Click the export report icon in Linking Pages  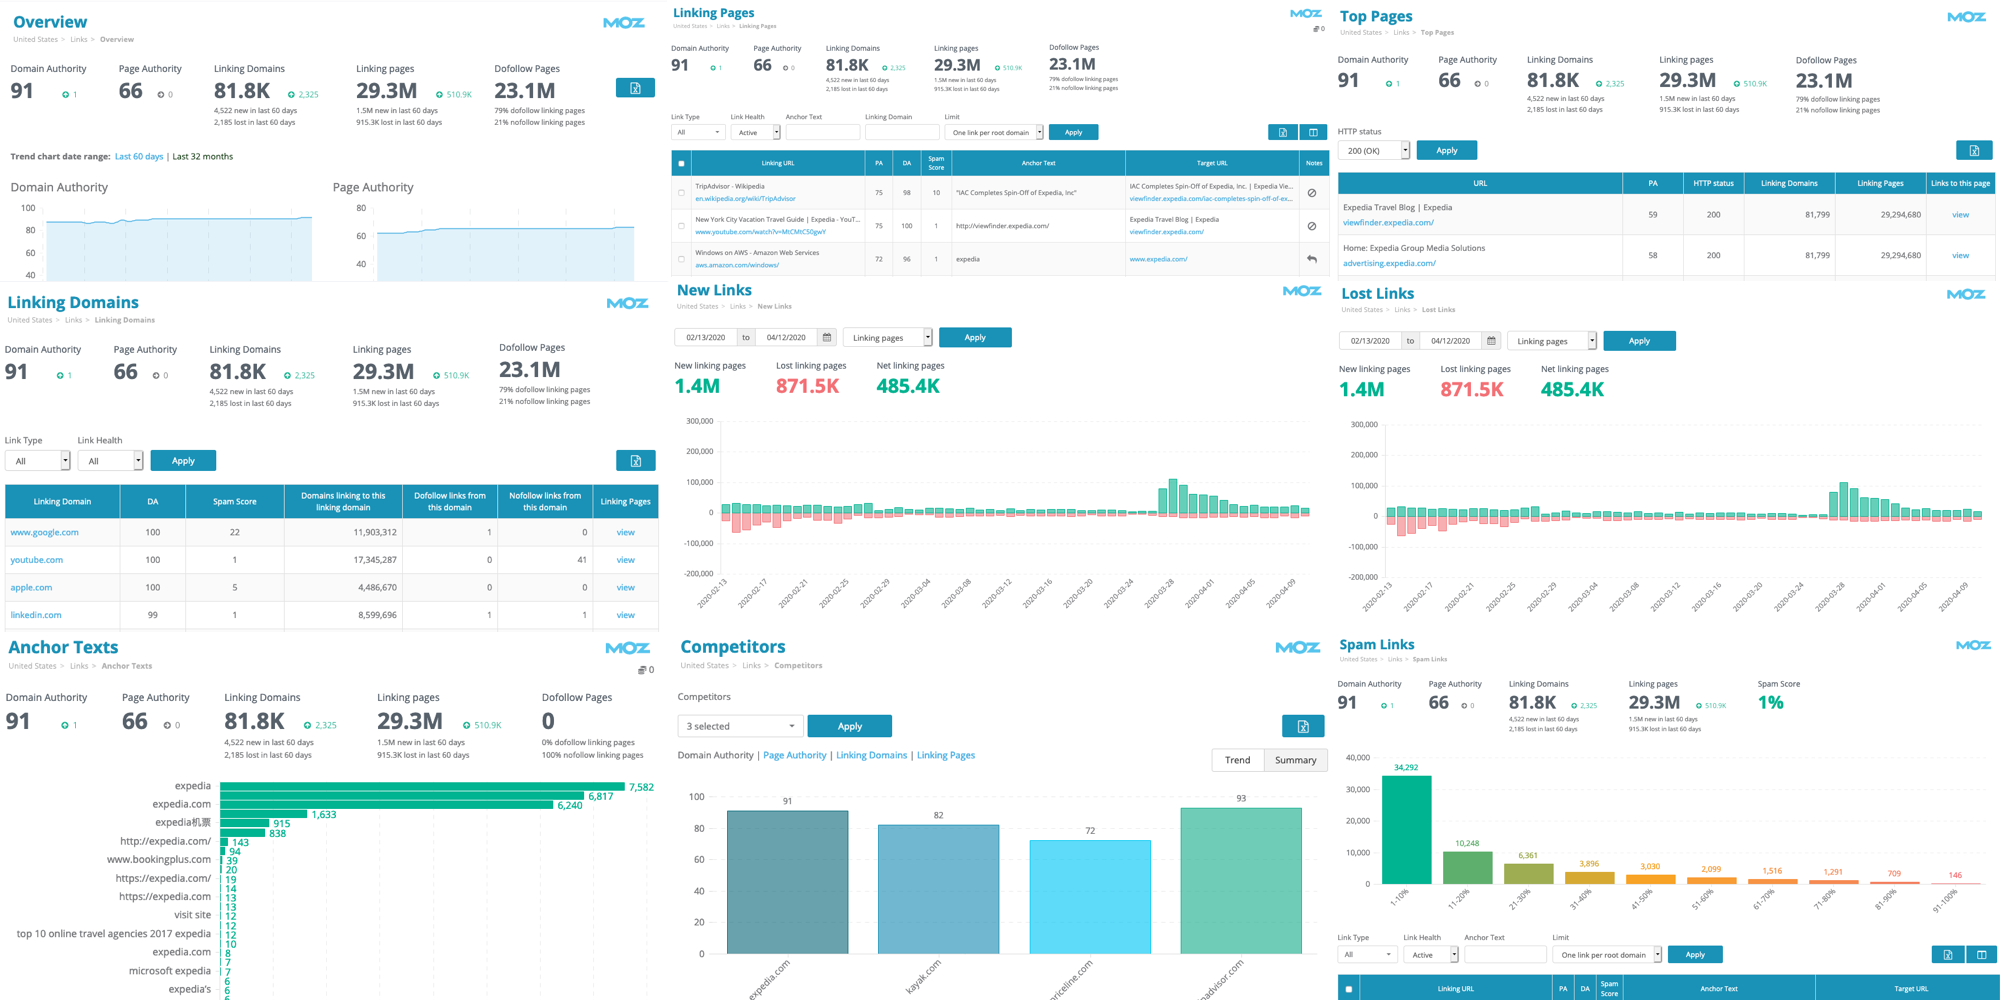pyautogui.click(x=1283, y=131)
